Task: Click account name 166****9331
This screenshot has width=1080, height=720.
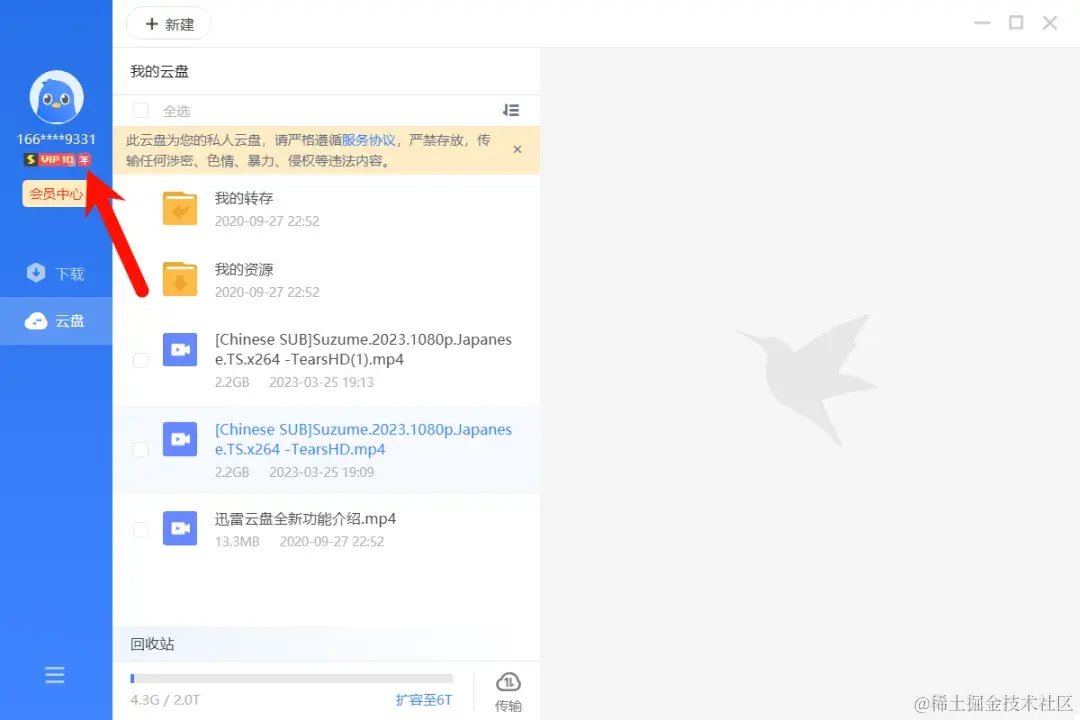Action: [x=56, y=139]
